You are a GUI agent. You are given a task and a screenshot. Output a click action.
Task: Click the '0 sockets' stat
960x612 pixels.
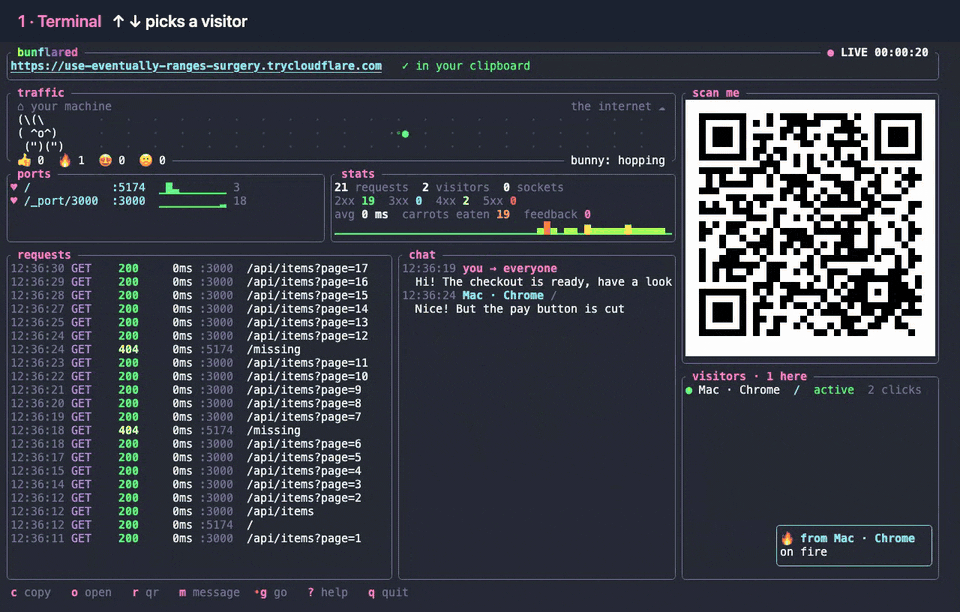coord(533,187)
